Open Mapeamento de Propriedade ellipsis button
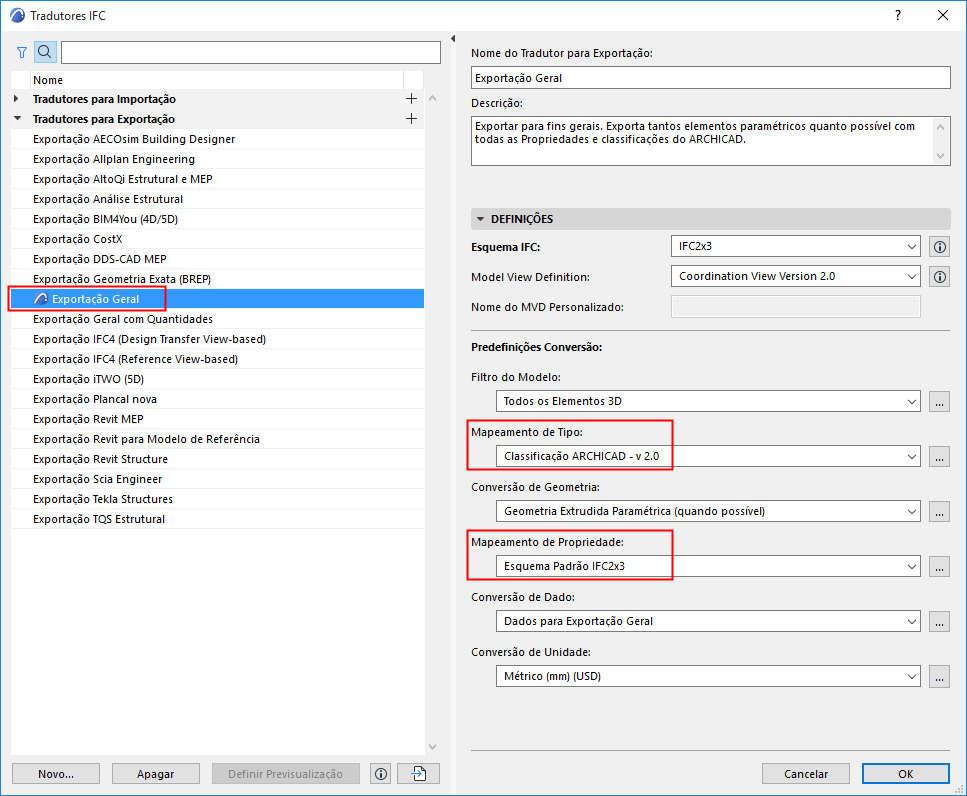967x796 pixels. [939, 566]
